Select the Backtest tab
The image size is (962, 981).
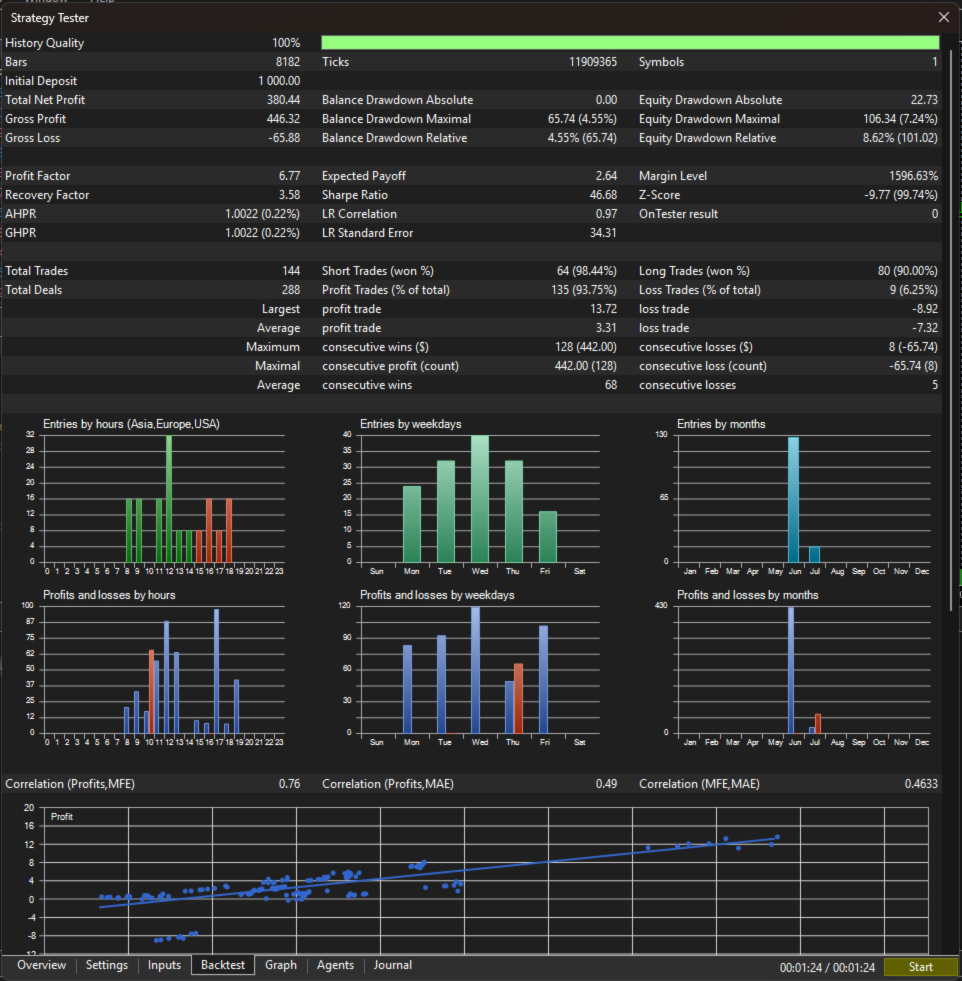(223, 965)
